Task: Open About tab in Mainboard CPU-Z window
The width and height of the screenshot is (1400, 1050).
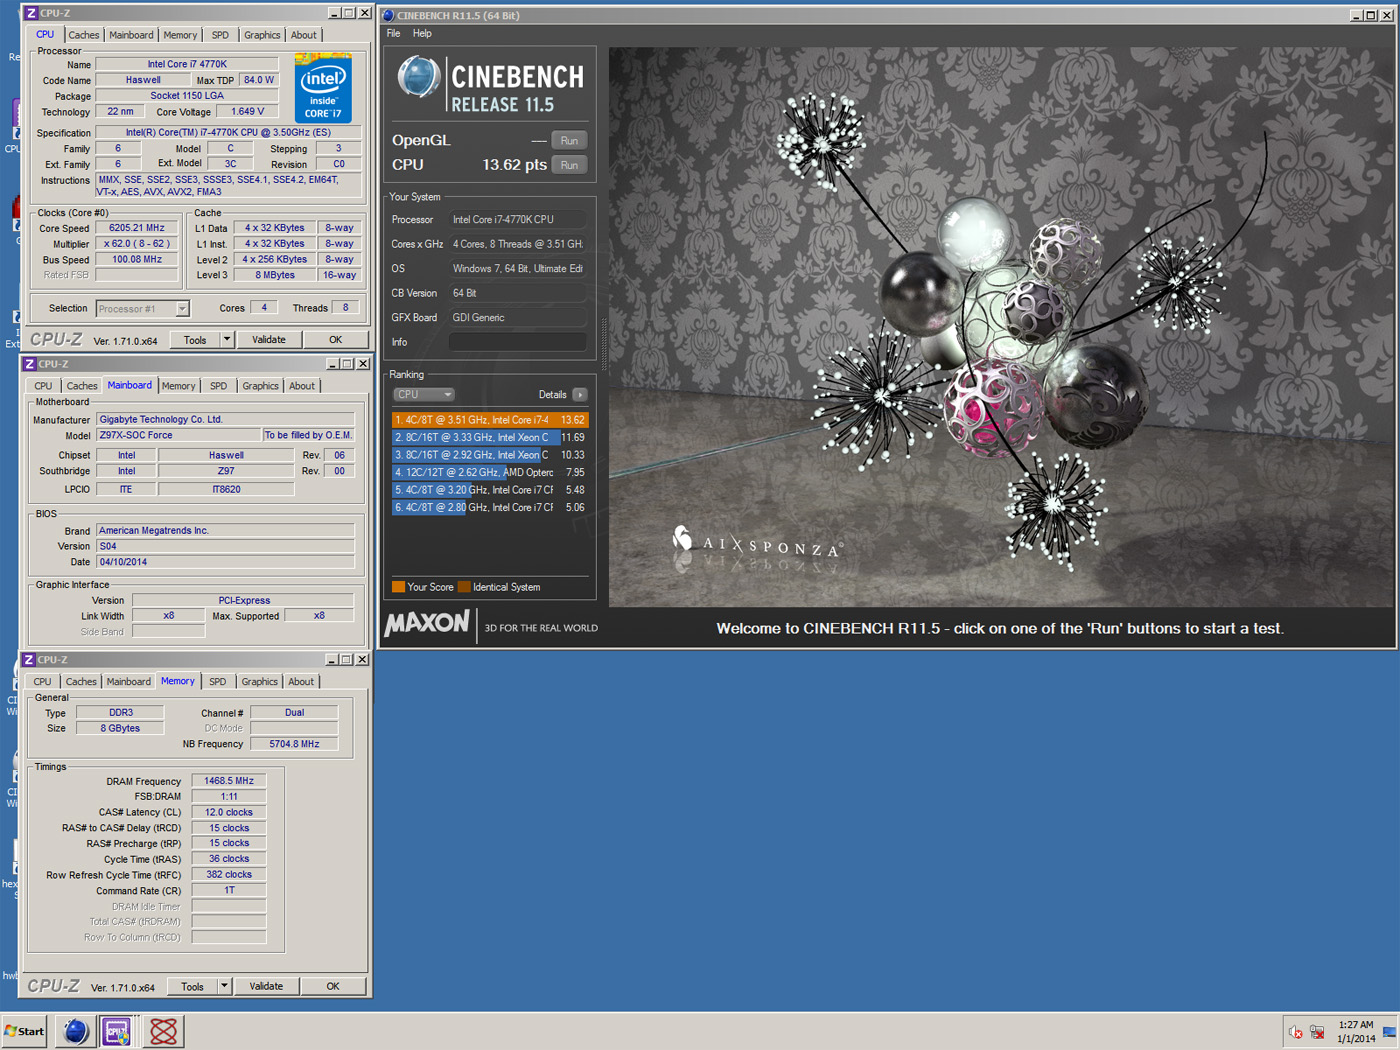Action: 302,386
